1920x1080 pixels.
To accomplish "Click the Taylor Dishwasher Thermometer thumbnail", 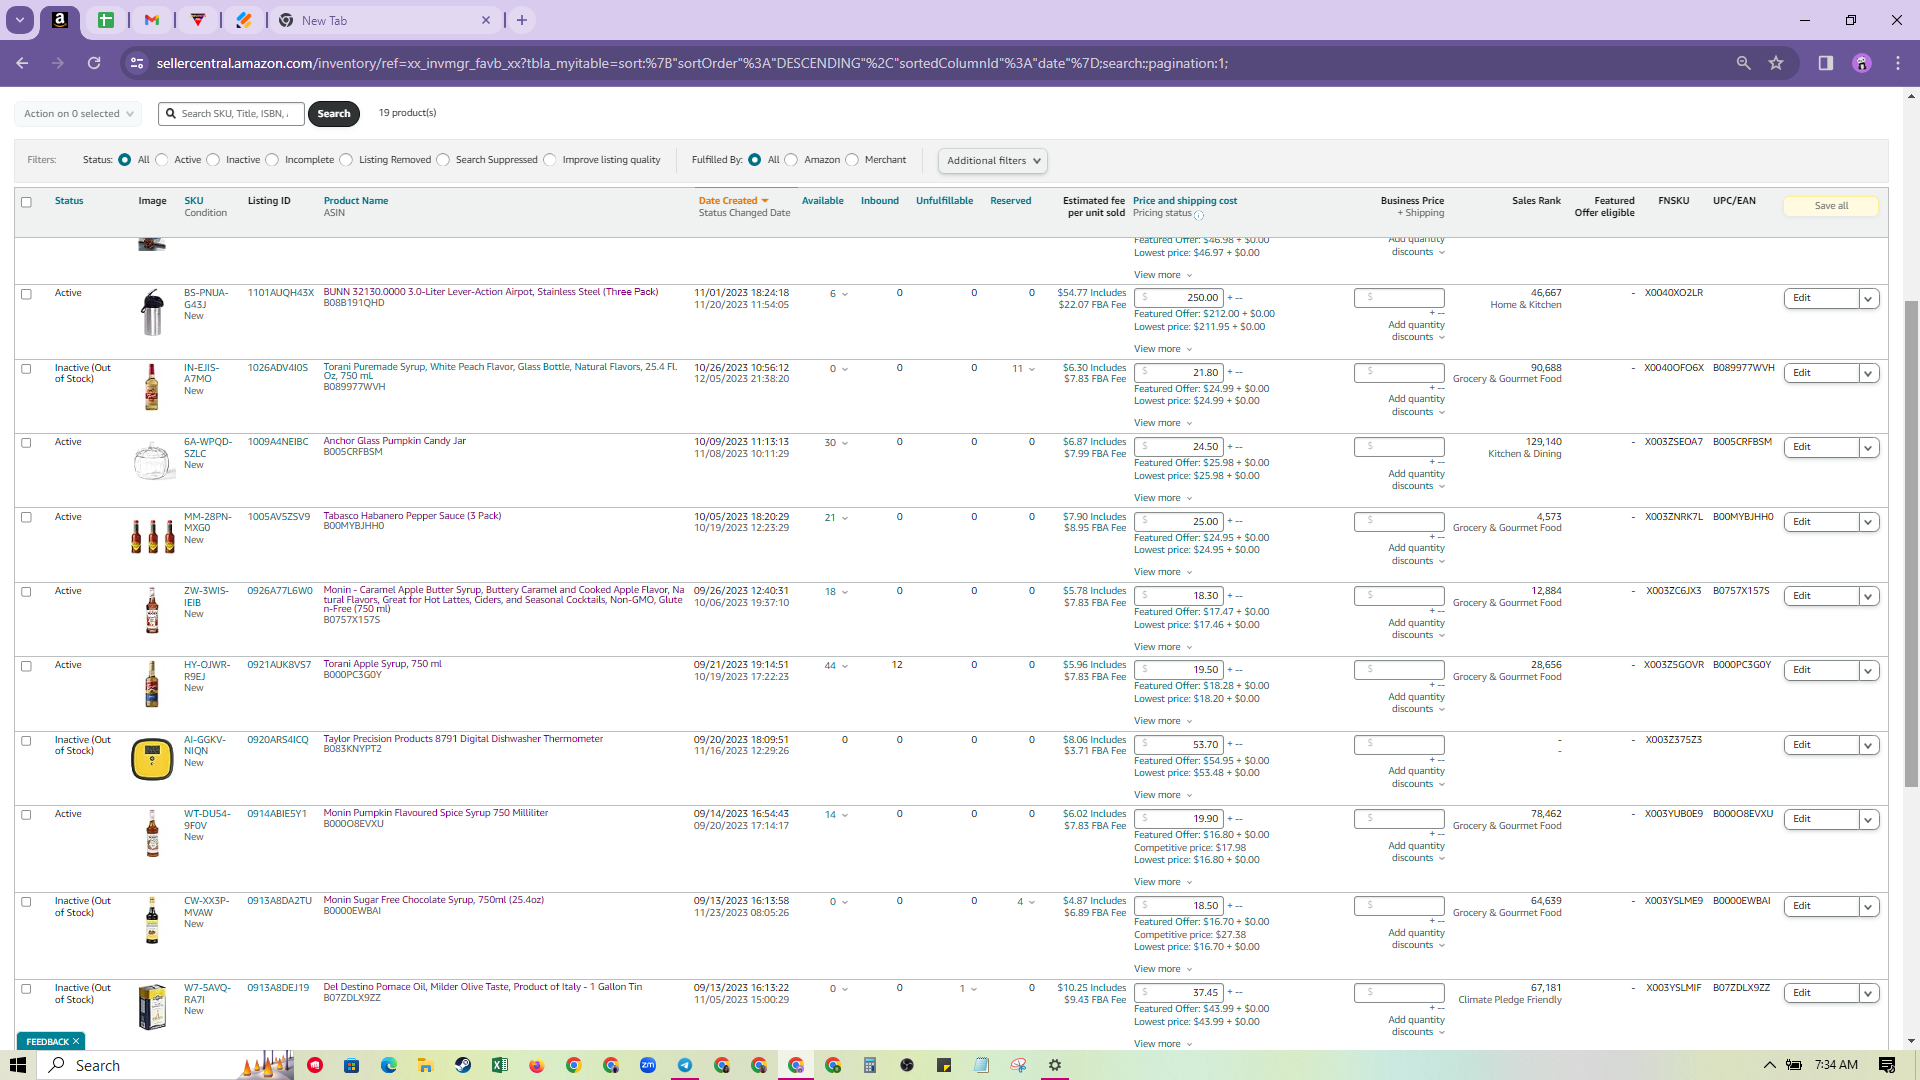I will tap(152, 759).
